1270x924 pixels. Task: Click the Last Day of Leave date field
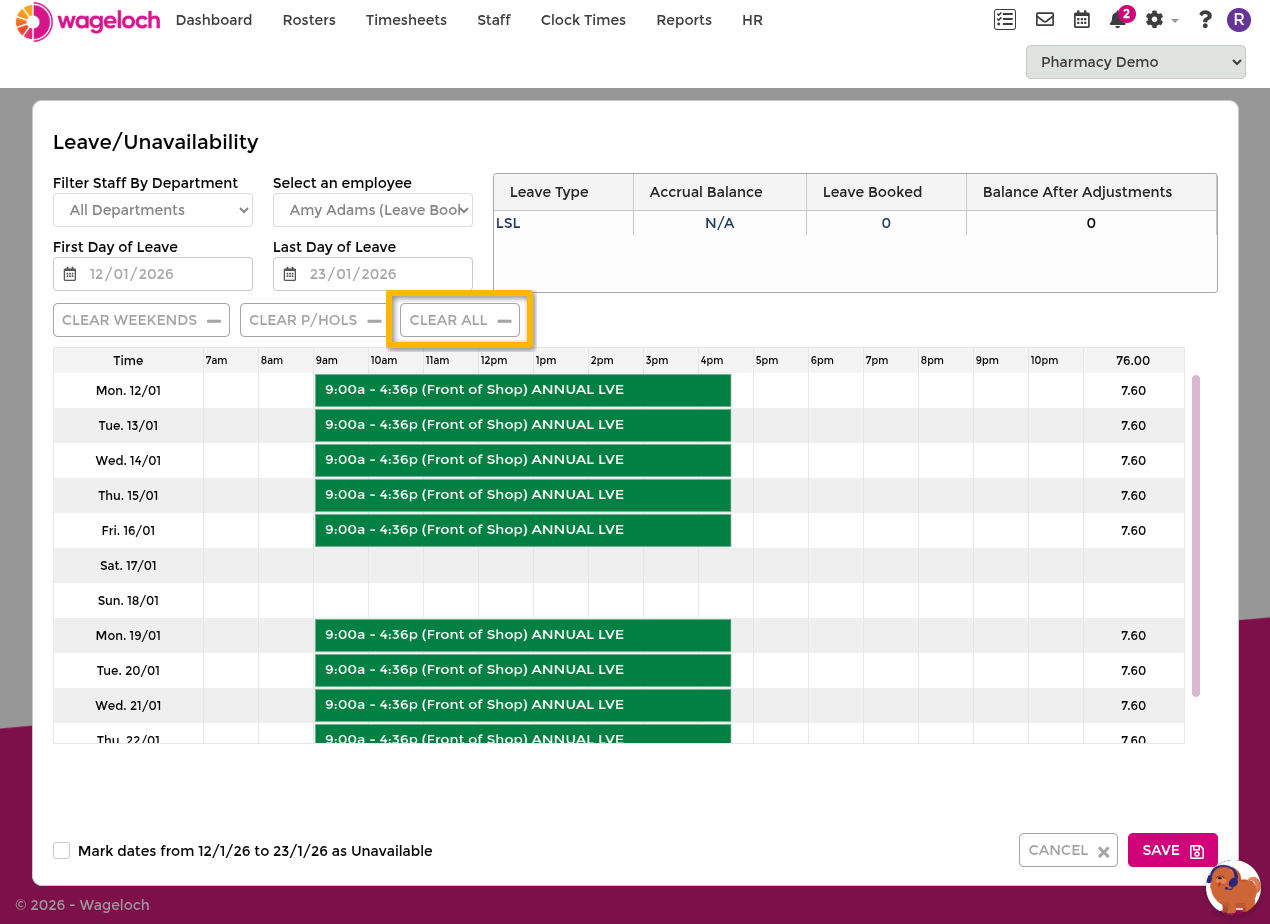(373, 274)
